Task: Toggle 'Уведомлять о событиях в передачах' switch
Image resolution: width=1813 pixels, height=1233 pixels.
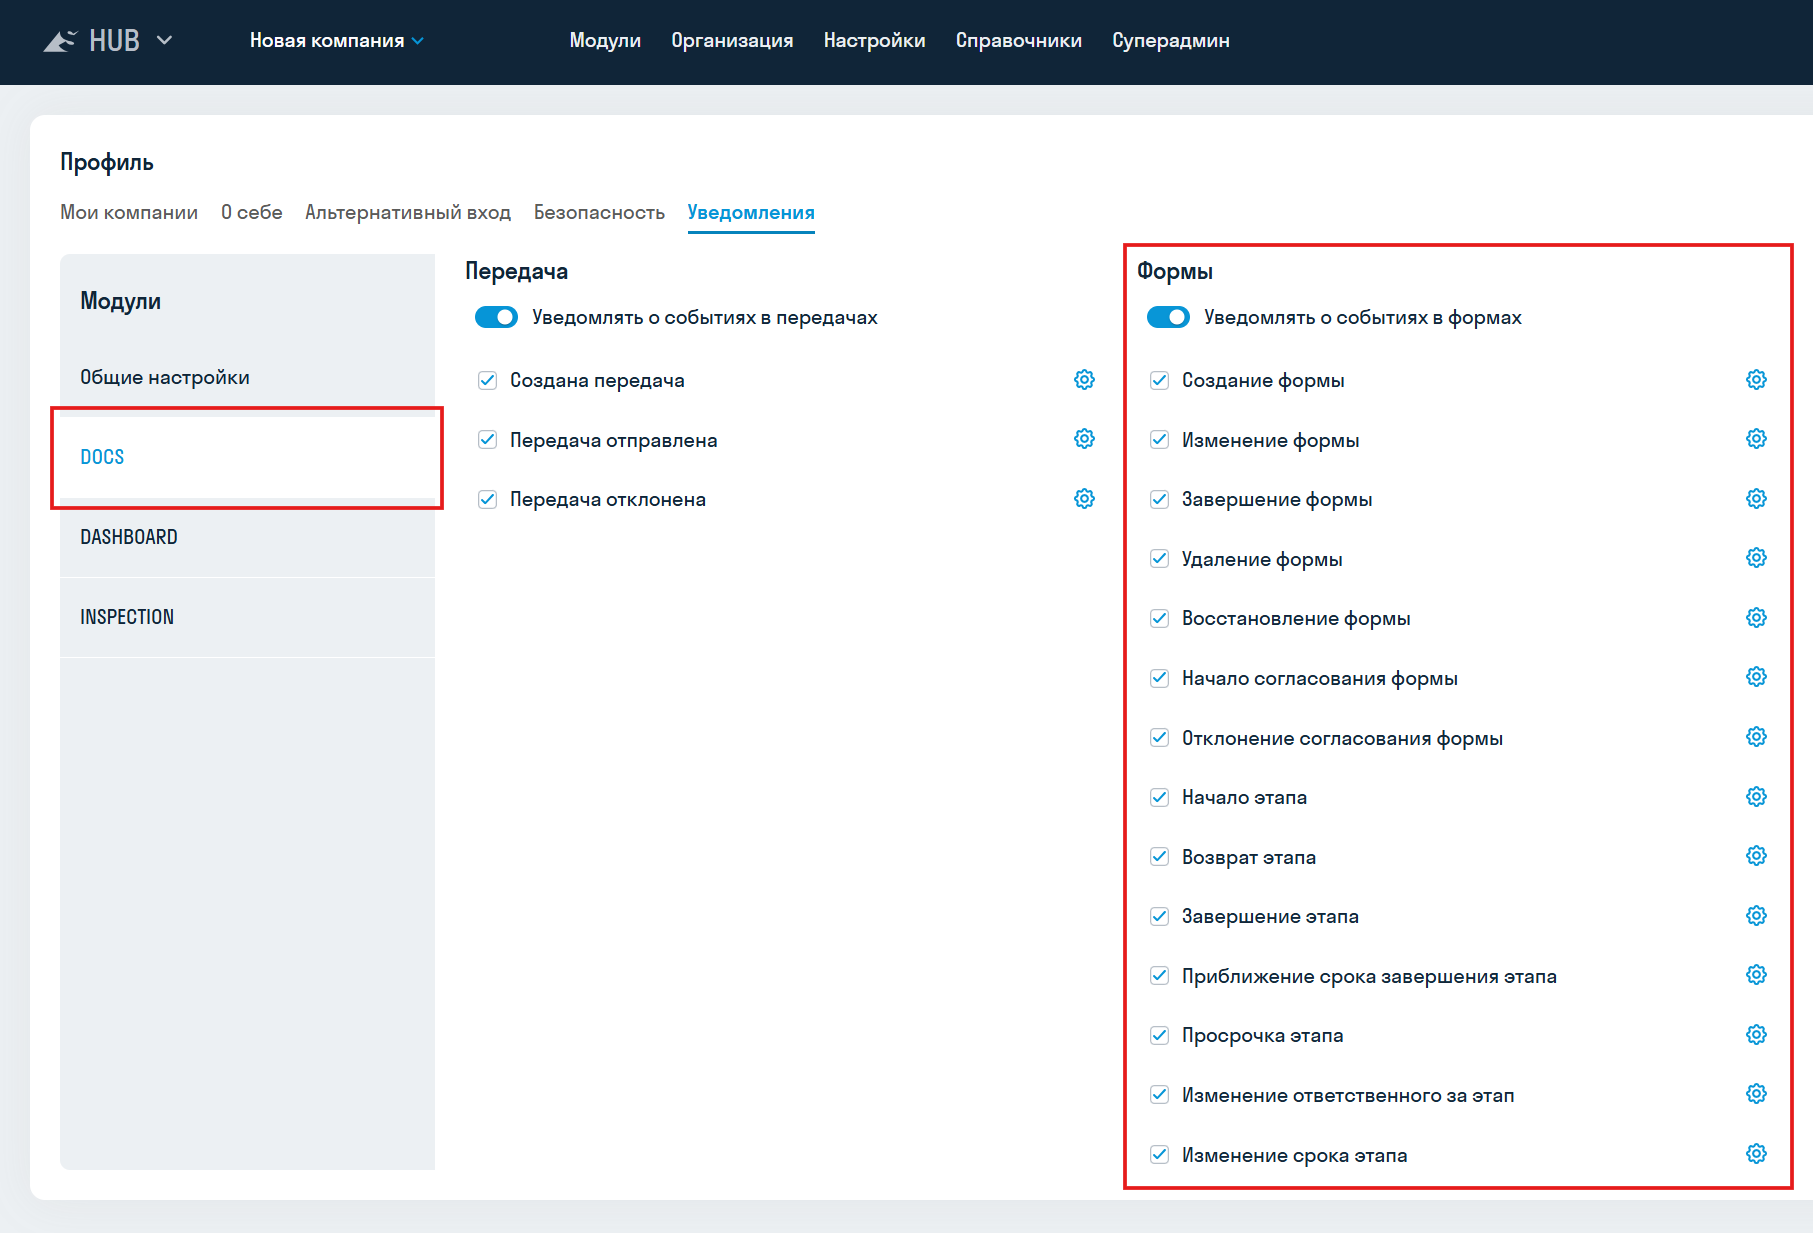Action: 496,317
